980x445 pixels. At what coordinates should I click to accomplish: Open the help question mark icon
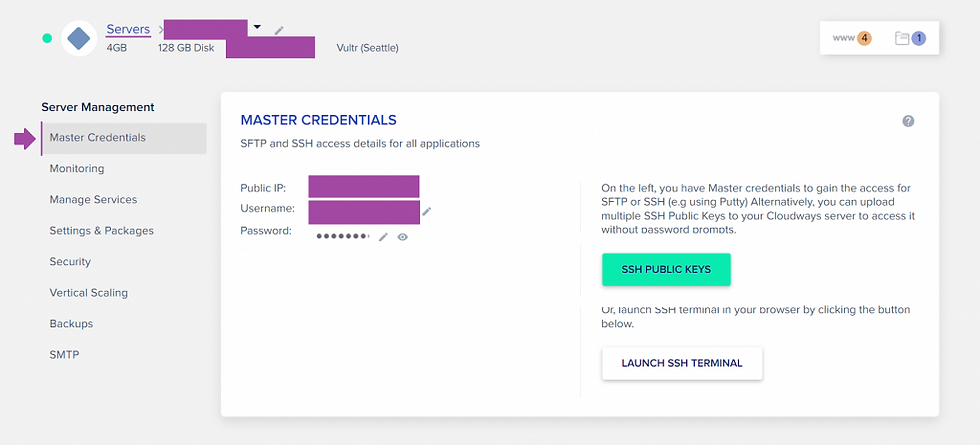(908, 121)
